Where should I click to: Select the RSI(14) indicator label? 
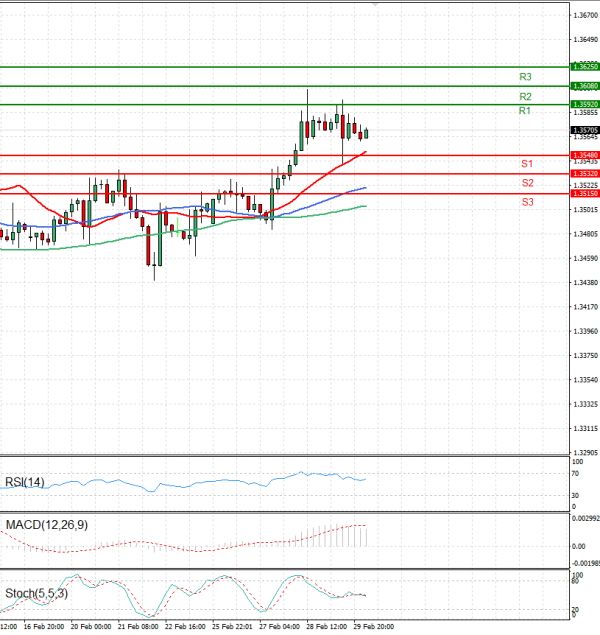(x=25, y=482)
